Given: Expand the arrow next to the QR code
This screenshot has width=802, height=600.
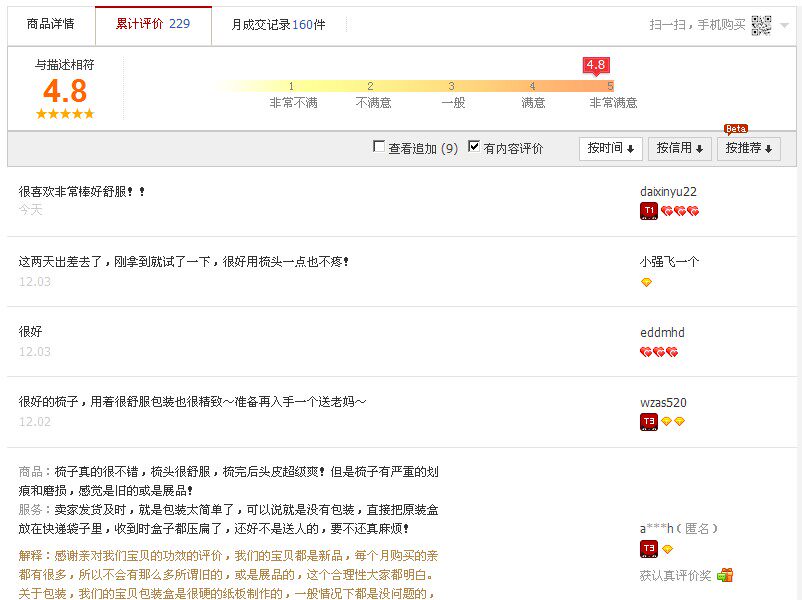Looking at the screenshot, I should pos(784,25).
